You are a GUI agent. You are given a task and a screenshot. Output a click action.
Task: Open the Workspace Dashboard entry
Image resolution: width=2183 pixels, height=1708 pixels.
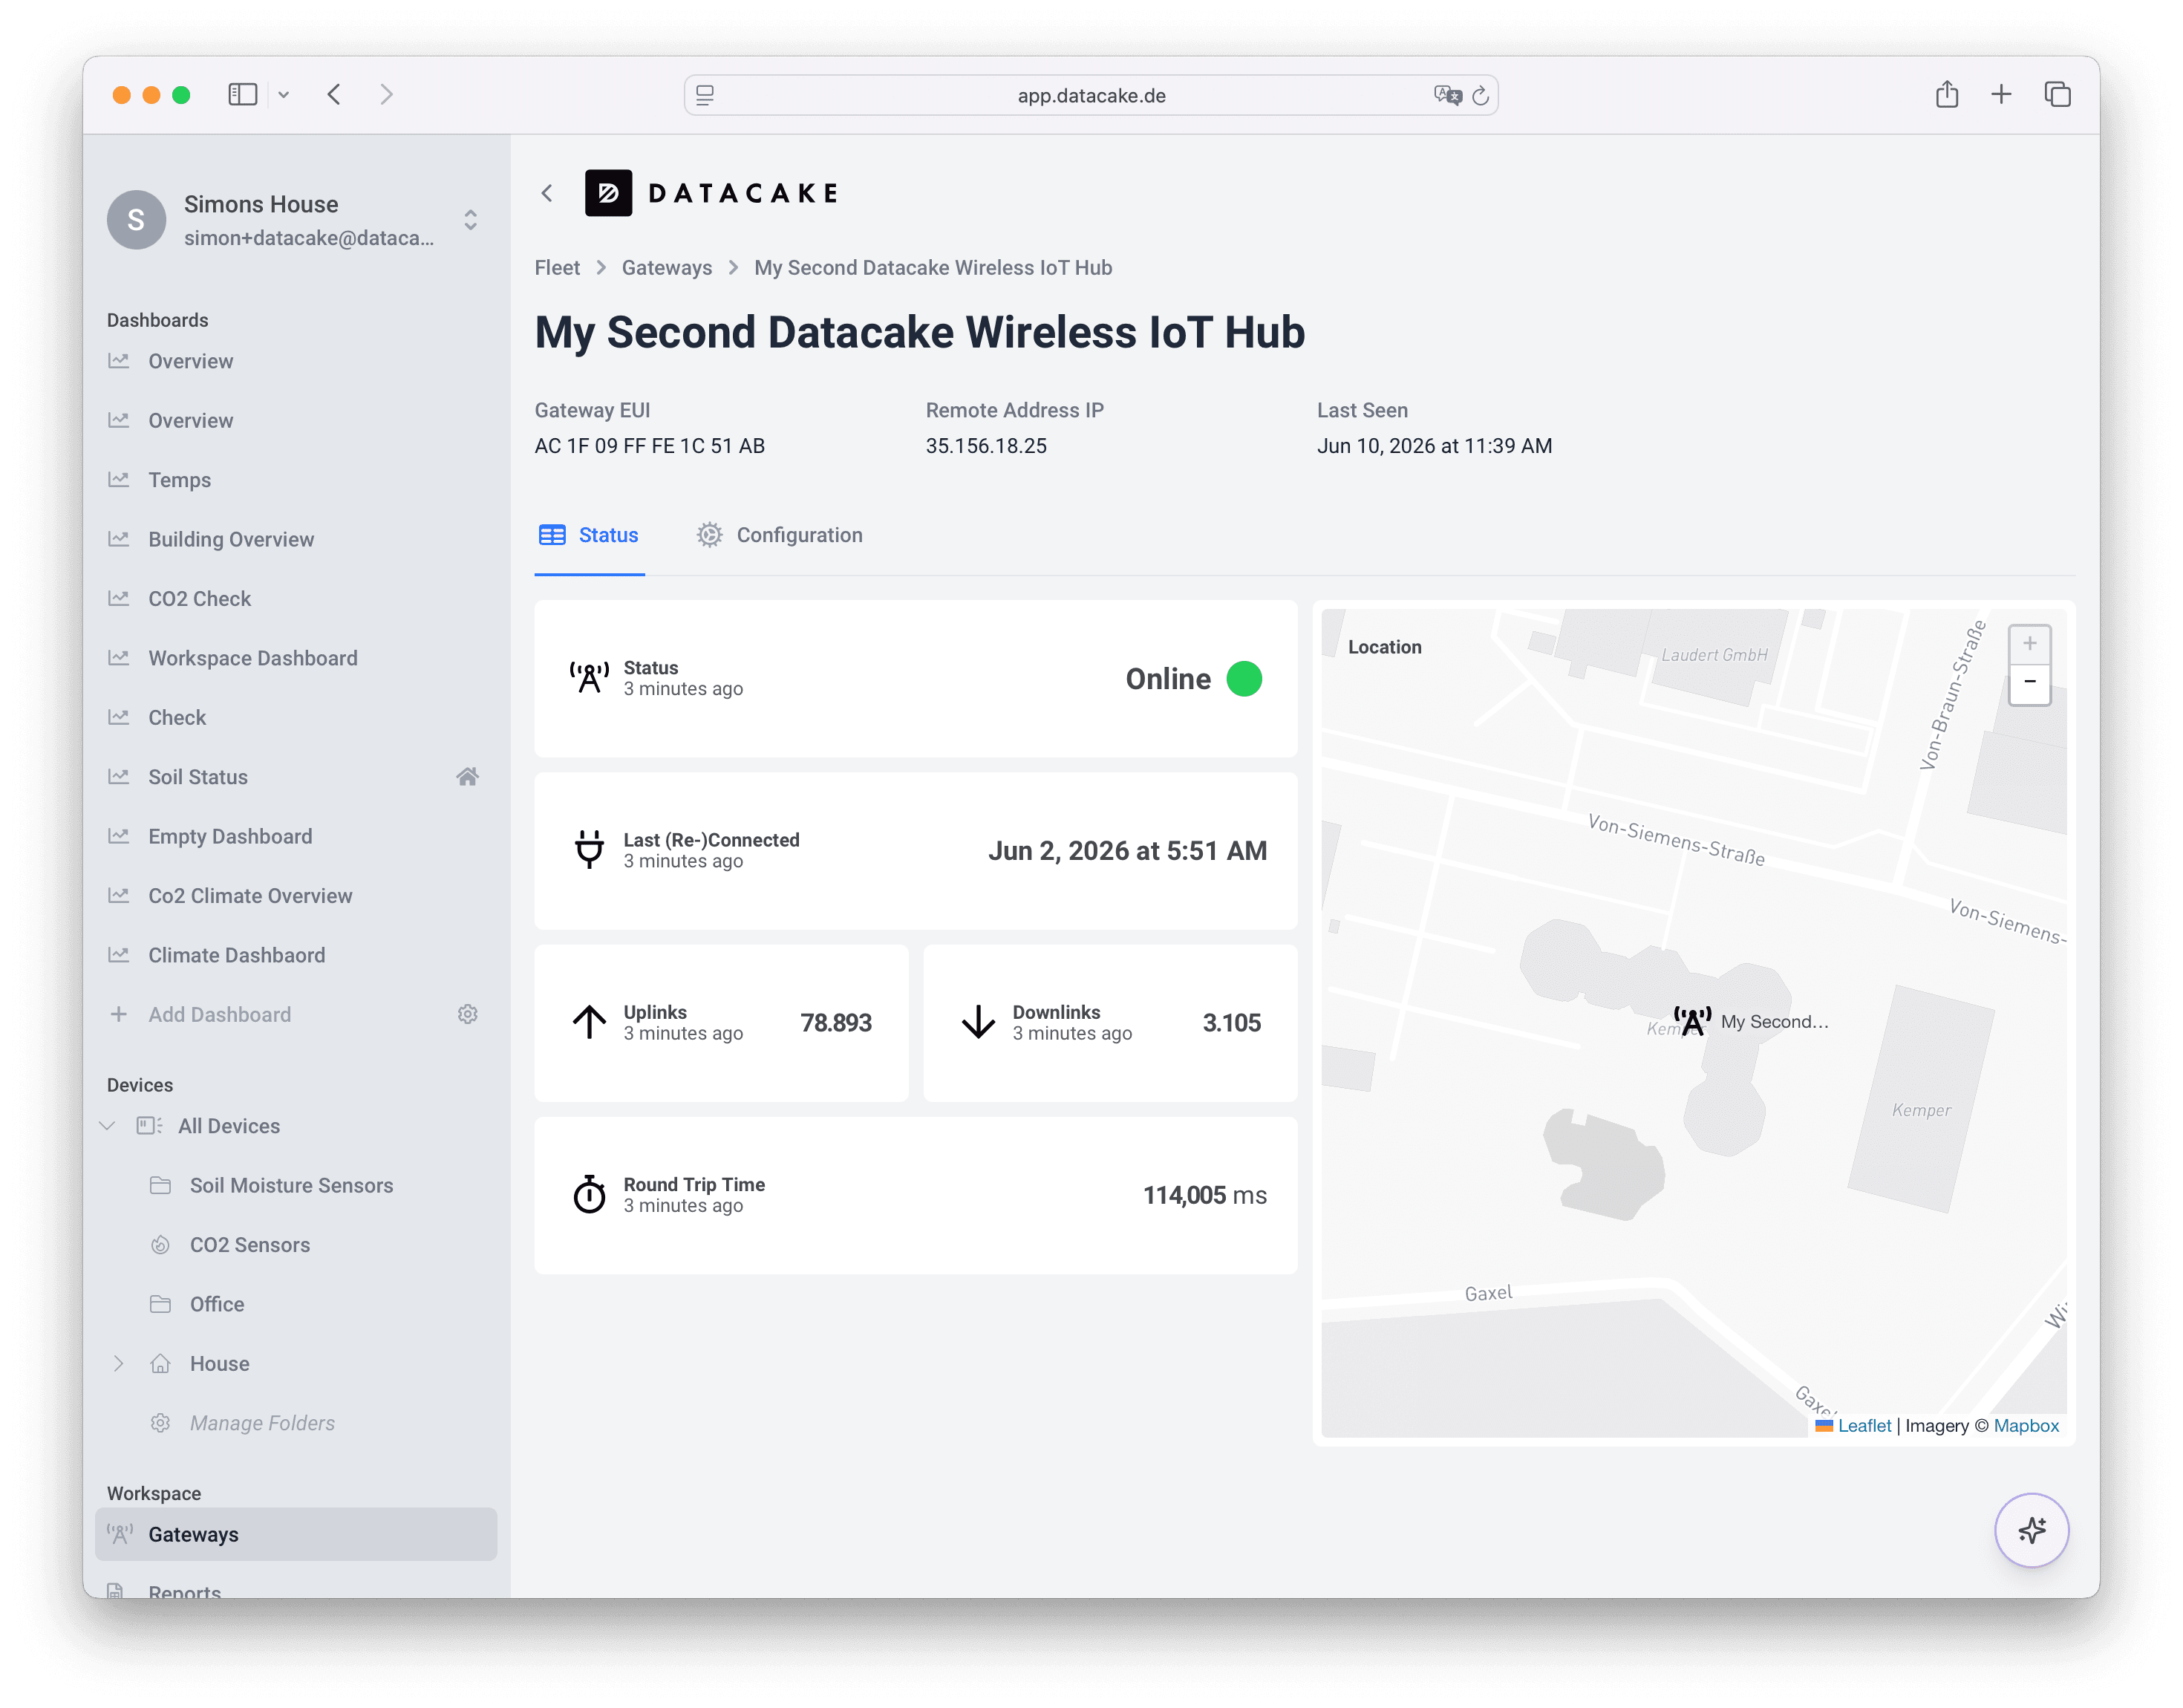click(x=253, y=658)
